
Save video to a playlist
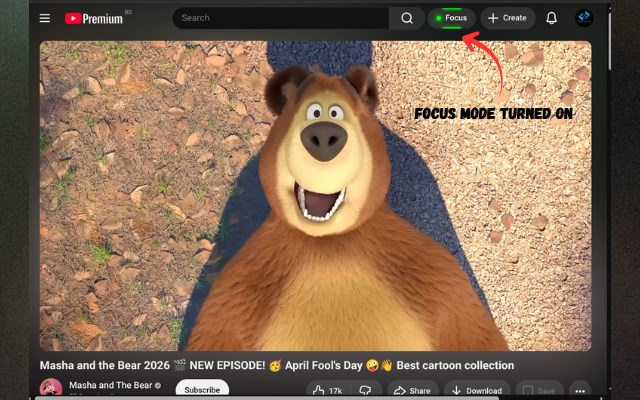click(x=539, y=390)
